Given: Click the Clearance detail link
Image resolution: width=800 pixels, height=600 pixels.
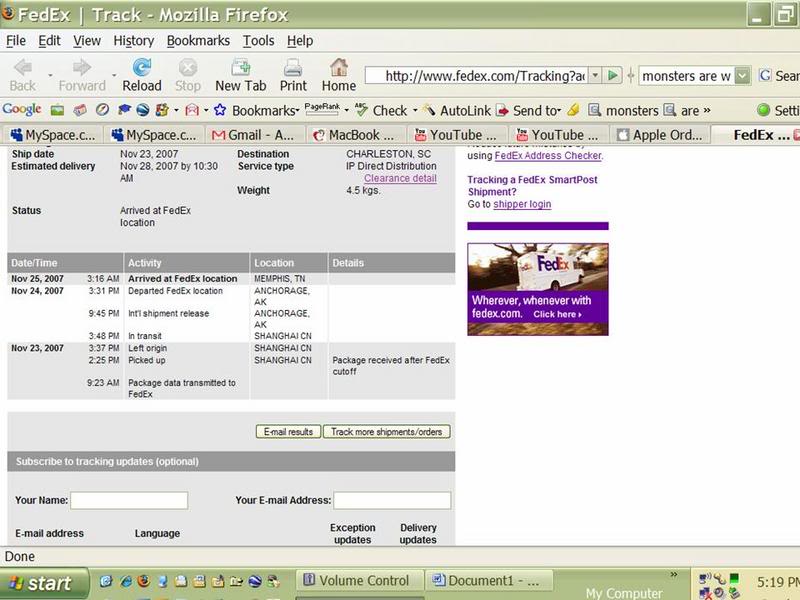Looking at the screenshot, I should tap(400, 178).
